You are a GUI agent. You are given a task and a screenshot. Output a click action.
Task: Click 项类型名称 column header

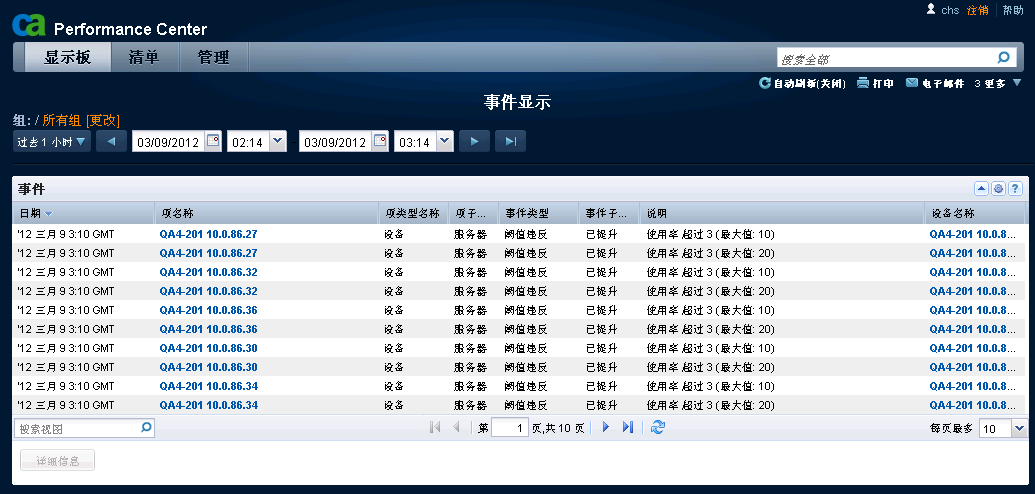point(413,213)
